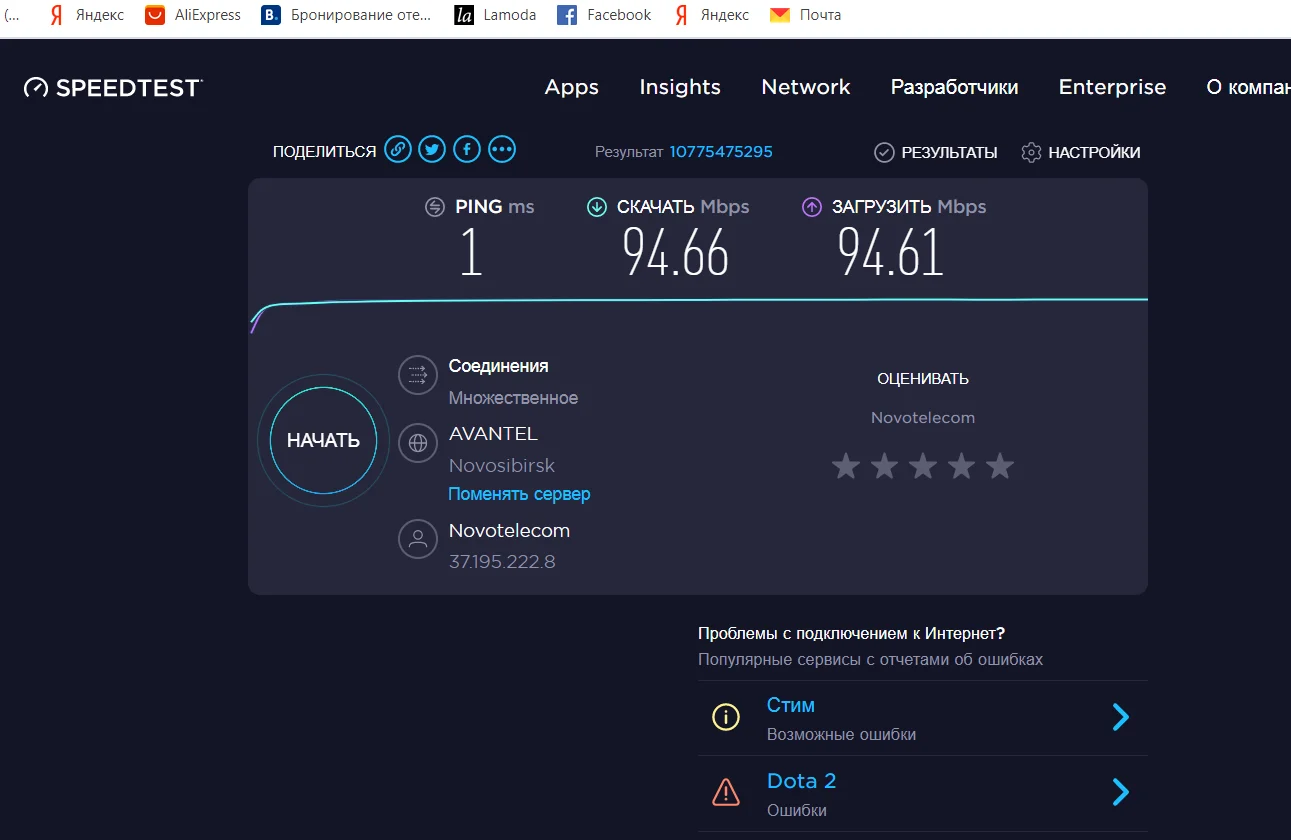Click the Ошибки status under Dota 2
Image resolution: width=1291 pixels, height=840 pixels.
(797, 811)
